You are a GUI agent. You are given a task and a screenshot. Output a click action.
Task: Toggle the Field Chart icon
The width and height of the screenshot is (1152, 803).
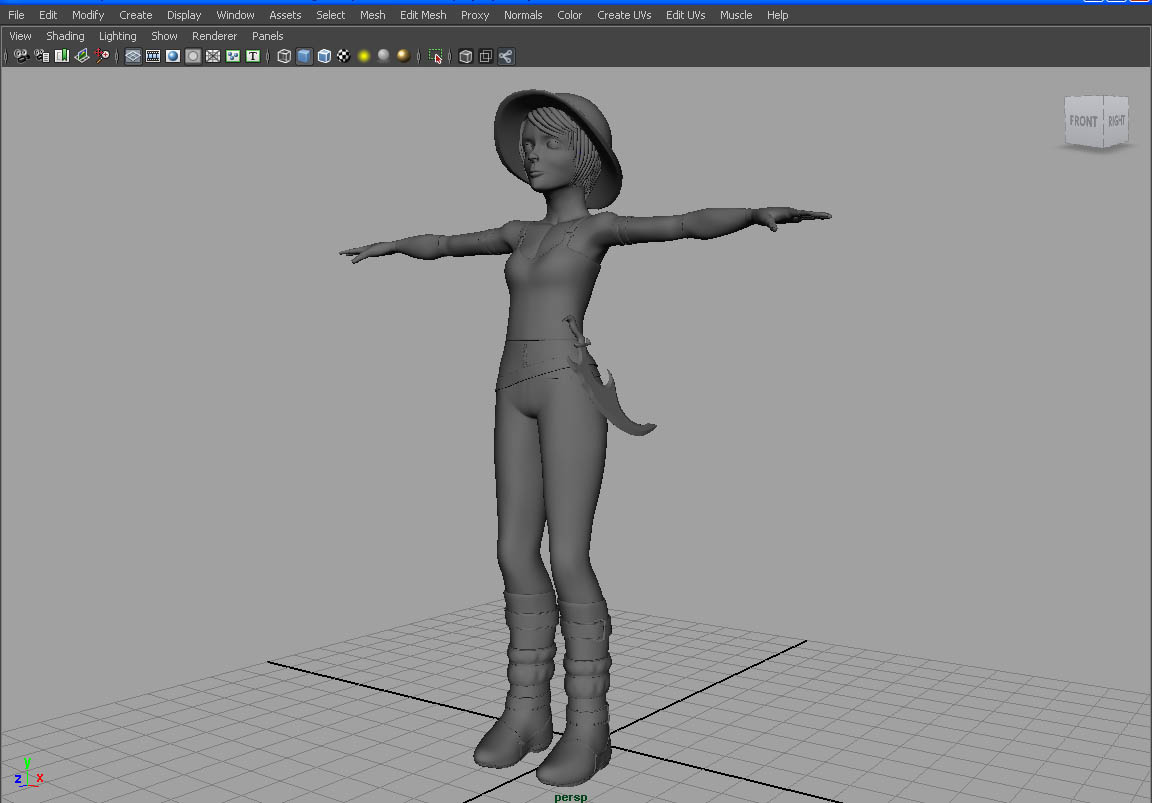click(x=213, y=57)
